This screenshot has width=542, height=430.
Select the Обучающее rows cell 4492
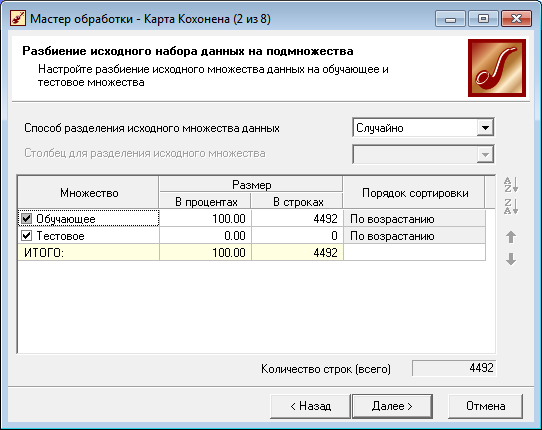coord(297,218)
